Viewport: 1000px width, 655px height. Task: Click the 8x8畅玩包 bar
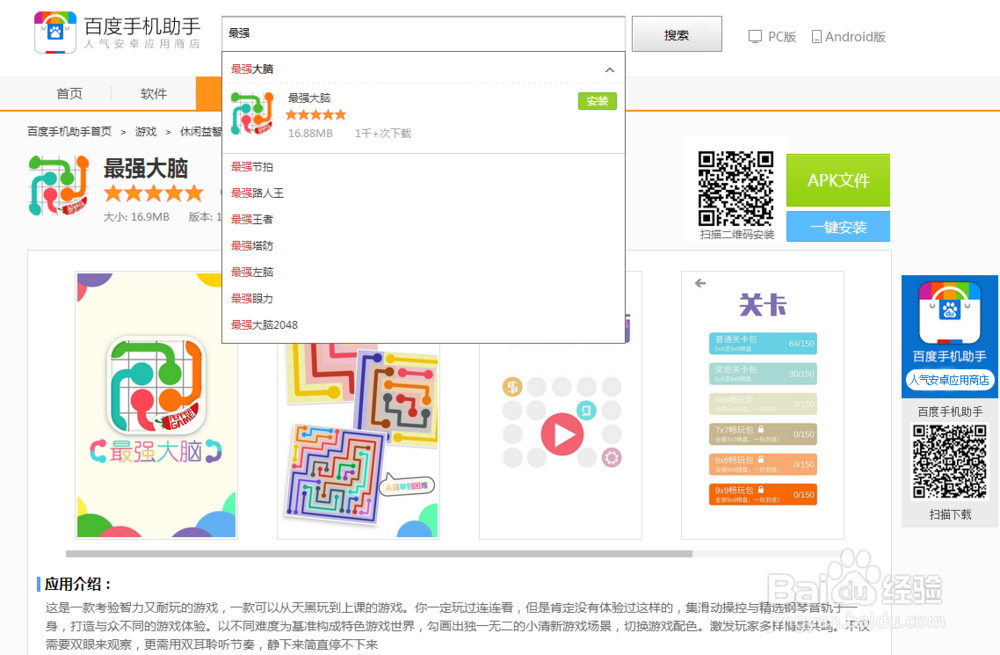pos(763,464)
